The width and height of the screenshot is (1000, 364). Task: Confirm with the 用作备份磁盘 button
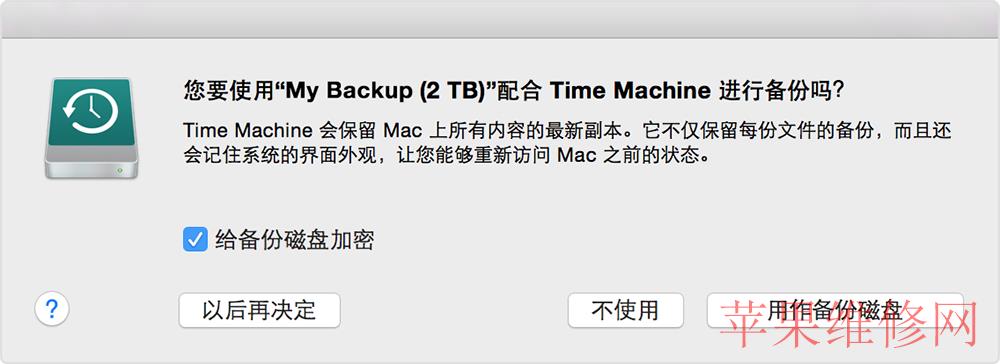click(x=835, y=310)
